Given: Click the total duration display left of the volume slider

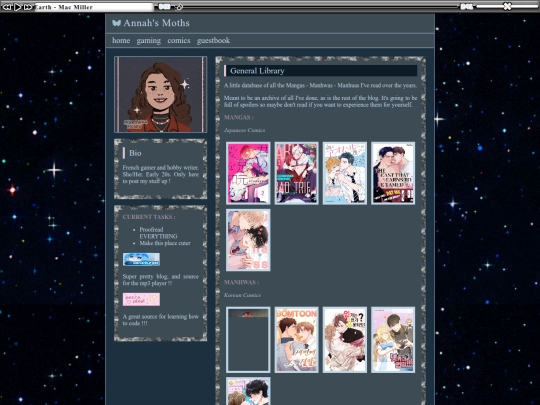Looking at the screenshot, I should [466, 7].
